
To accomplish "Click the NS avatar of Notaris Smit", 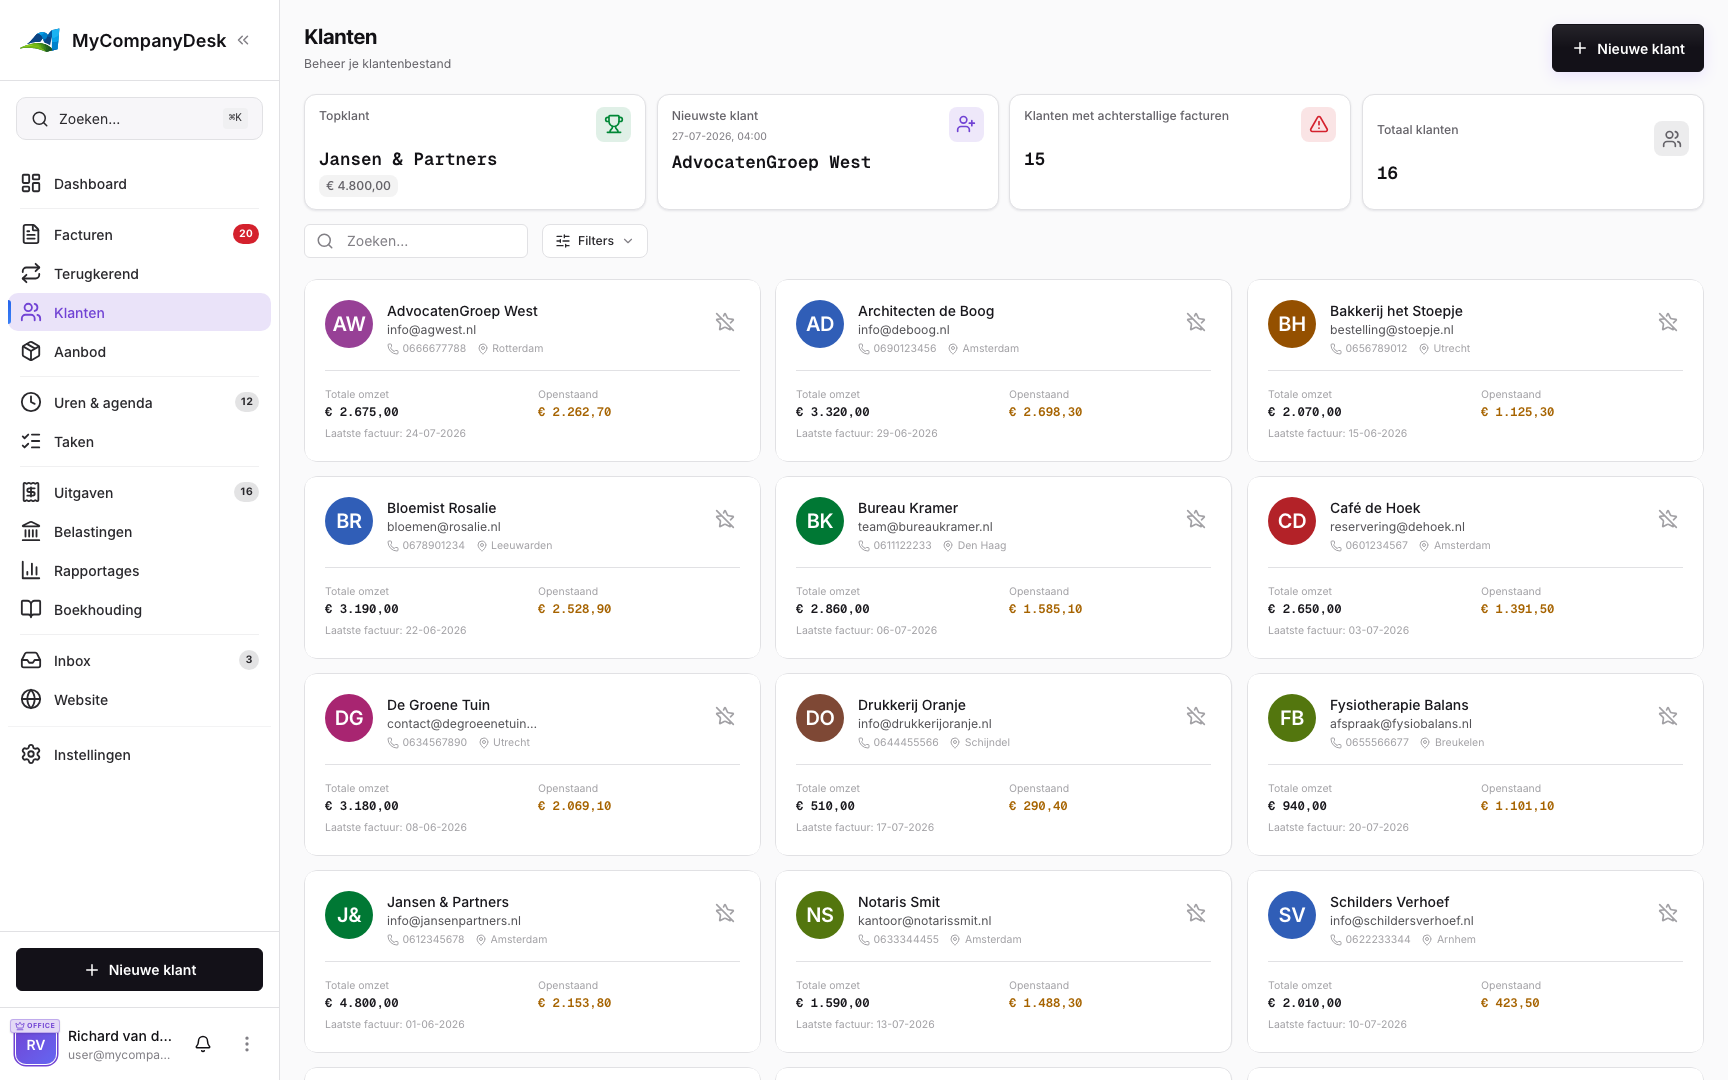I will [820, 915].
